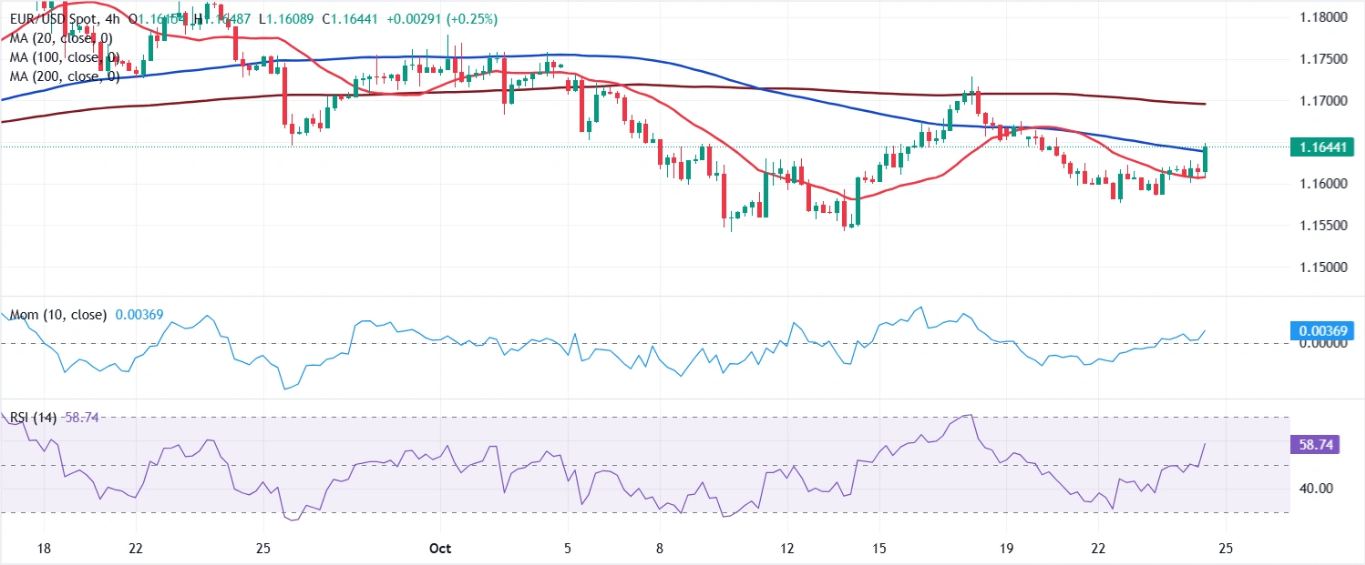1365x565 pixels.
Task: Click the Momentum value tag 0.00369
Action: (x=1325, y=330)
